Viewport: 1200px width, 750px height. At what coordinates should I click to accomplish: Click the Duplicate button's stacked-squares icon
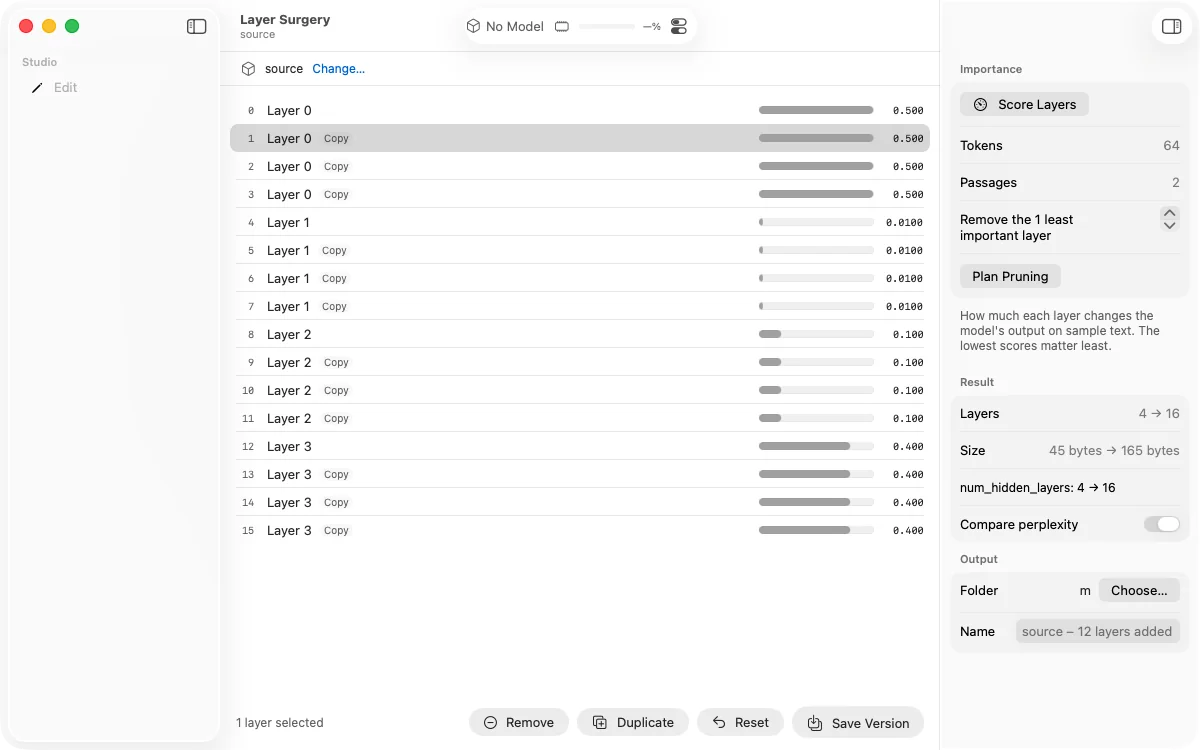coord(600,723)
